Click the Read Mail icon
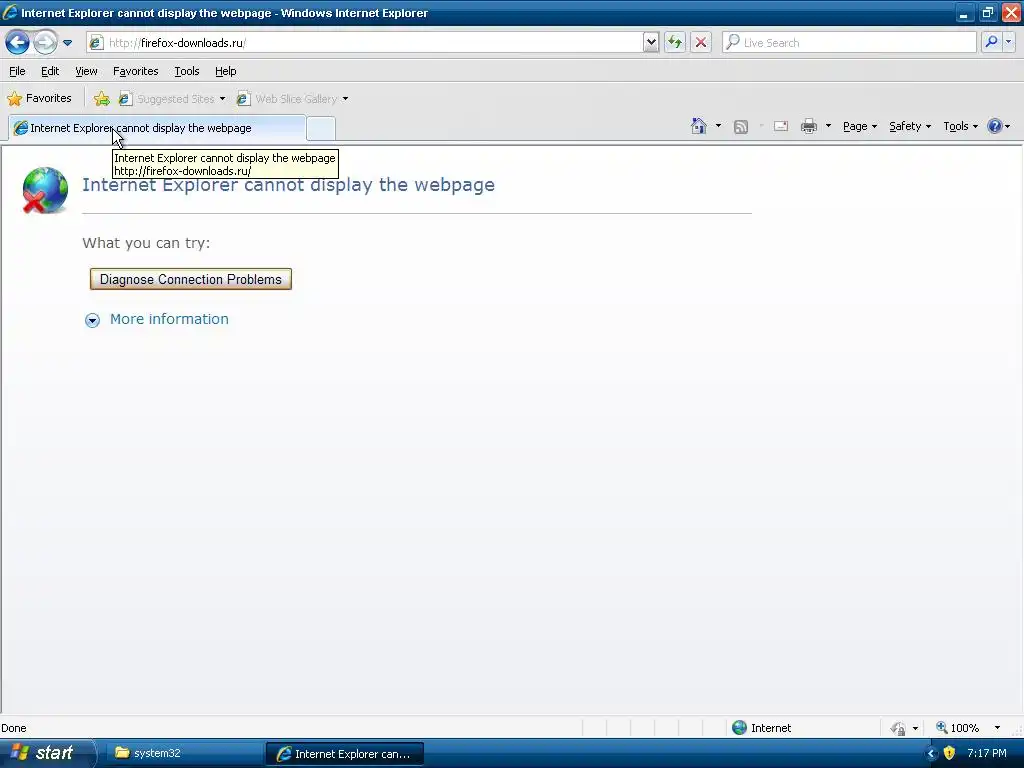 (x=780, y=126)
